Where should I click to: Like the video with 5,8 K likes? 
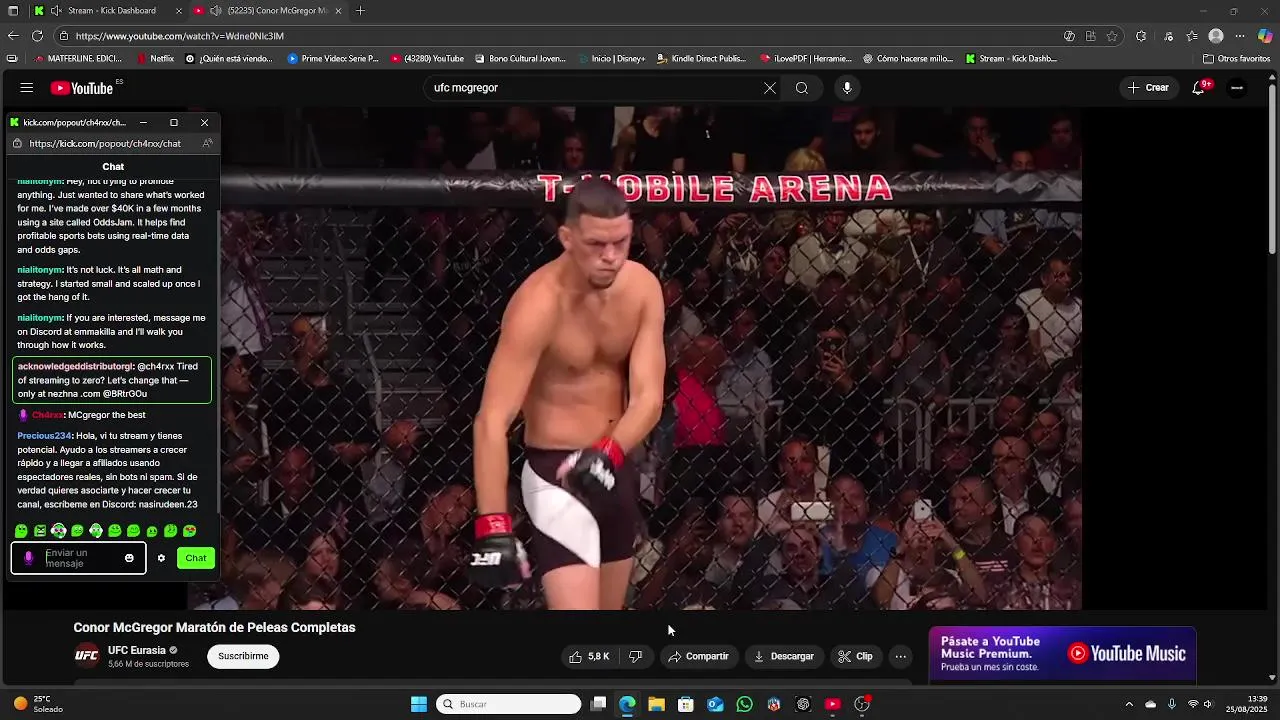589,656
